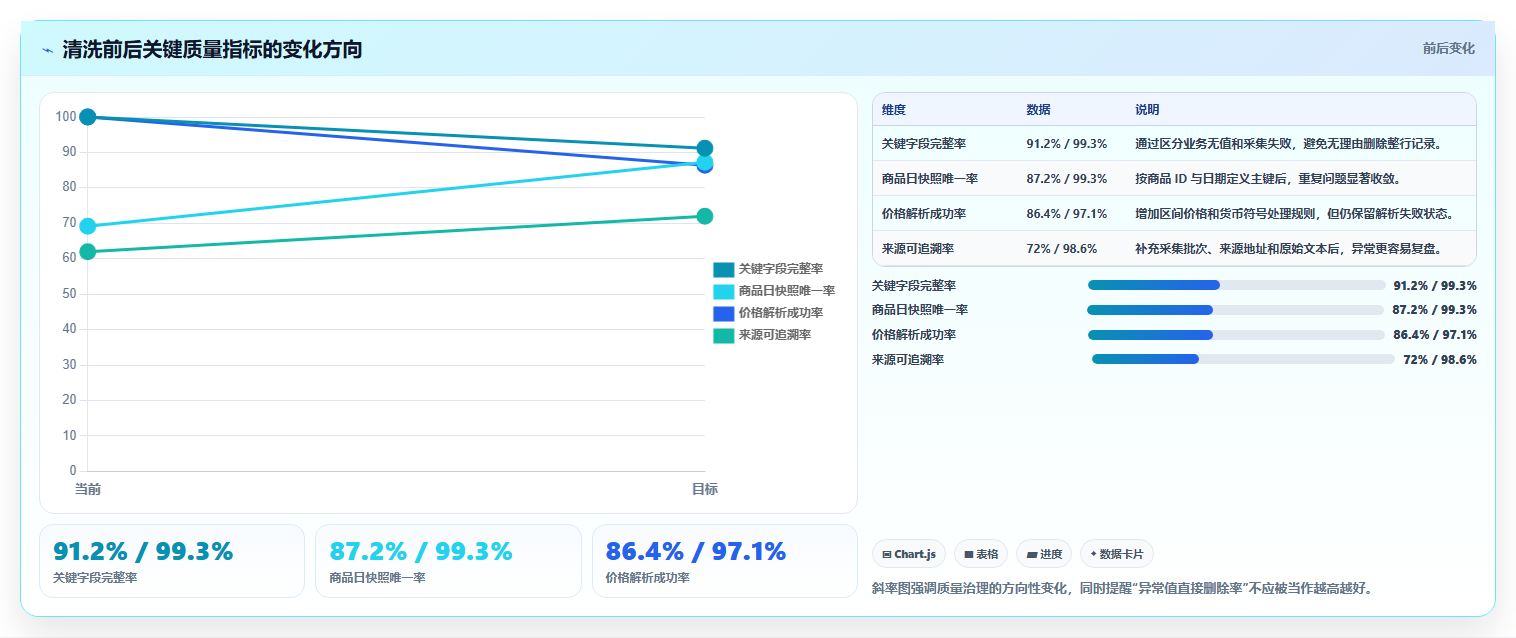Click the 价格解析成功率 progress bar
1516x638 pixels.
1236,335
